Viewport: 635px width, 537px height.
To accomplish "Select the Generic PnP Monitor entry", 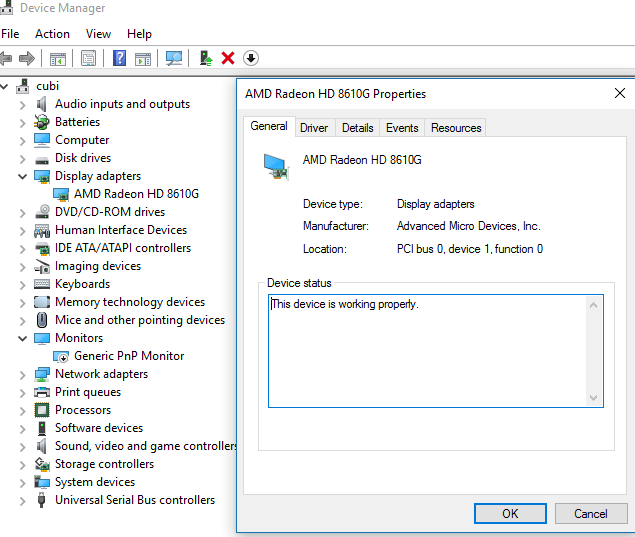I will point(129,356).
